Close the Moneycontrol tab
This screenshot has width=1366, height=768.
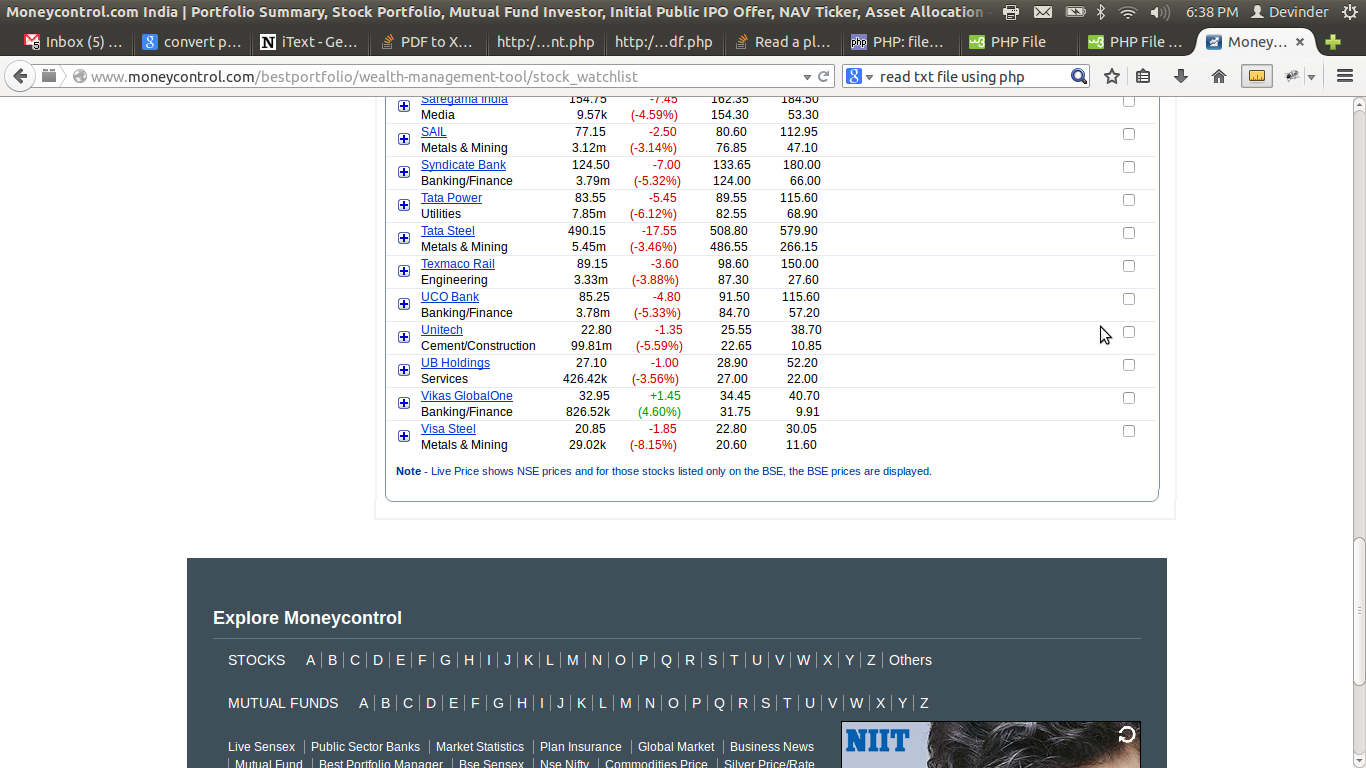[x=1300, y=42]
